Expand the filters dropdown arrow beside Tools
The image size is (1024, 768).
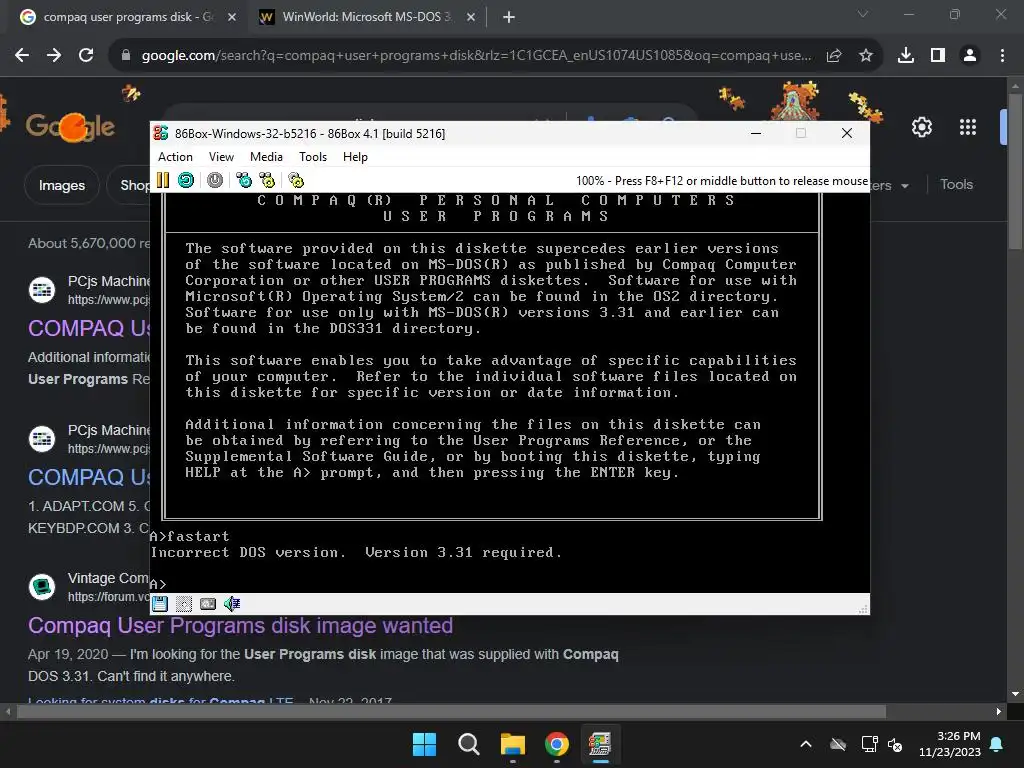[904, 186]
